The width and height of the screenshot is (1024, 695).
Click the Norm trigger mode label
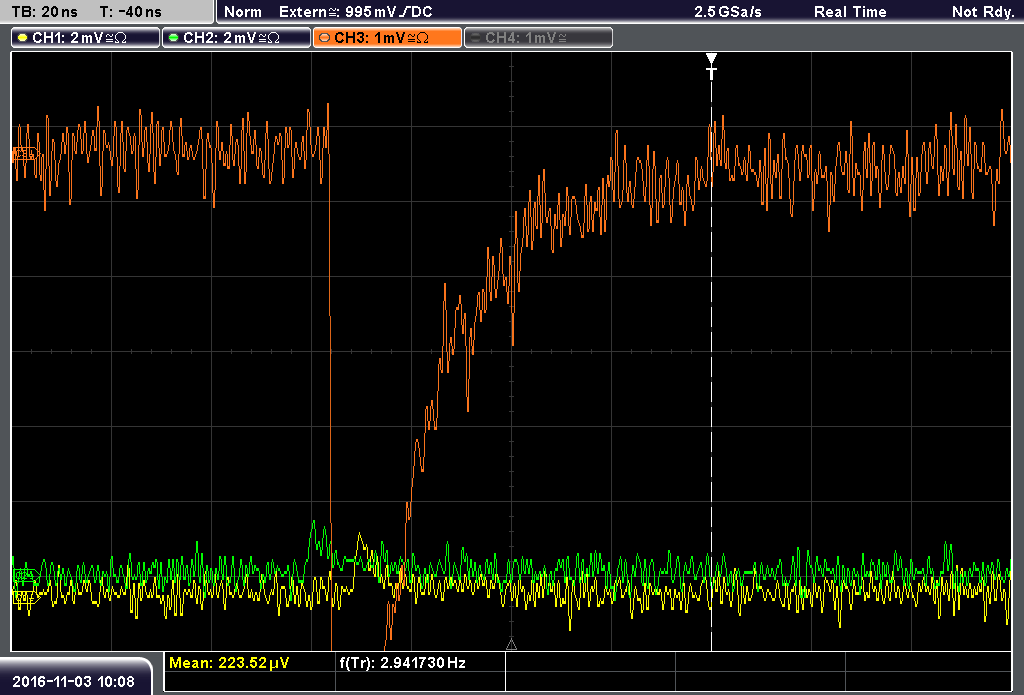tap(243, 12)
